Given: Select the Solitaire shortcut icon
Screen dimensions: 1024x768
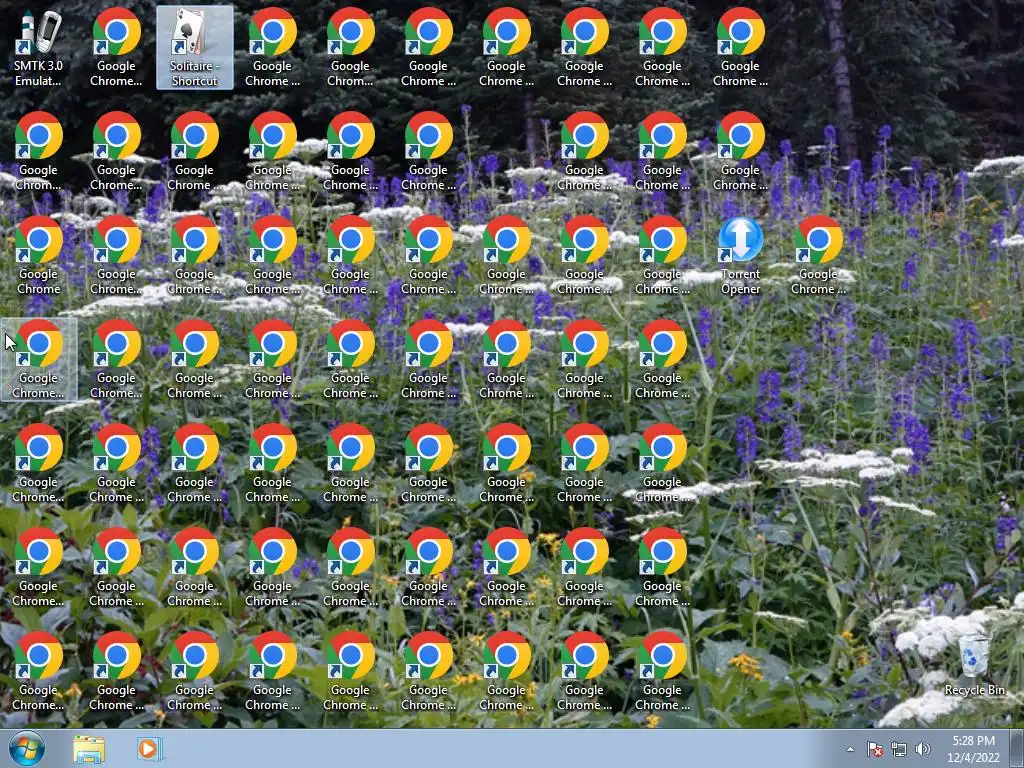Looking at the screenshot, I should pos(195,48).
